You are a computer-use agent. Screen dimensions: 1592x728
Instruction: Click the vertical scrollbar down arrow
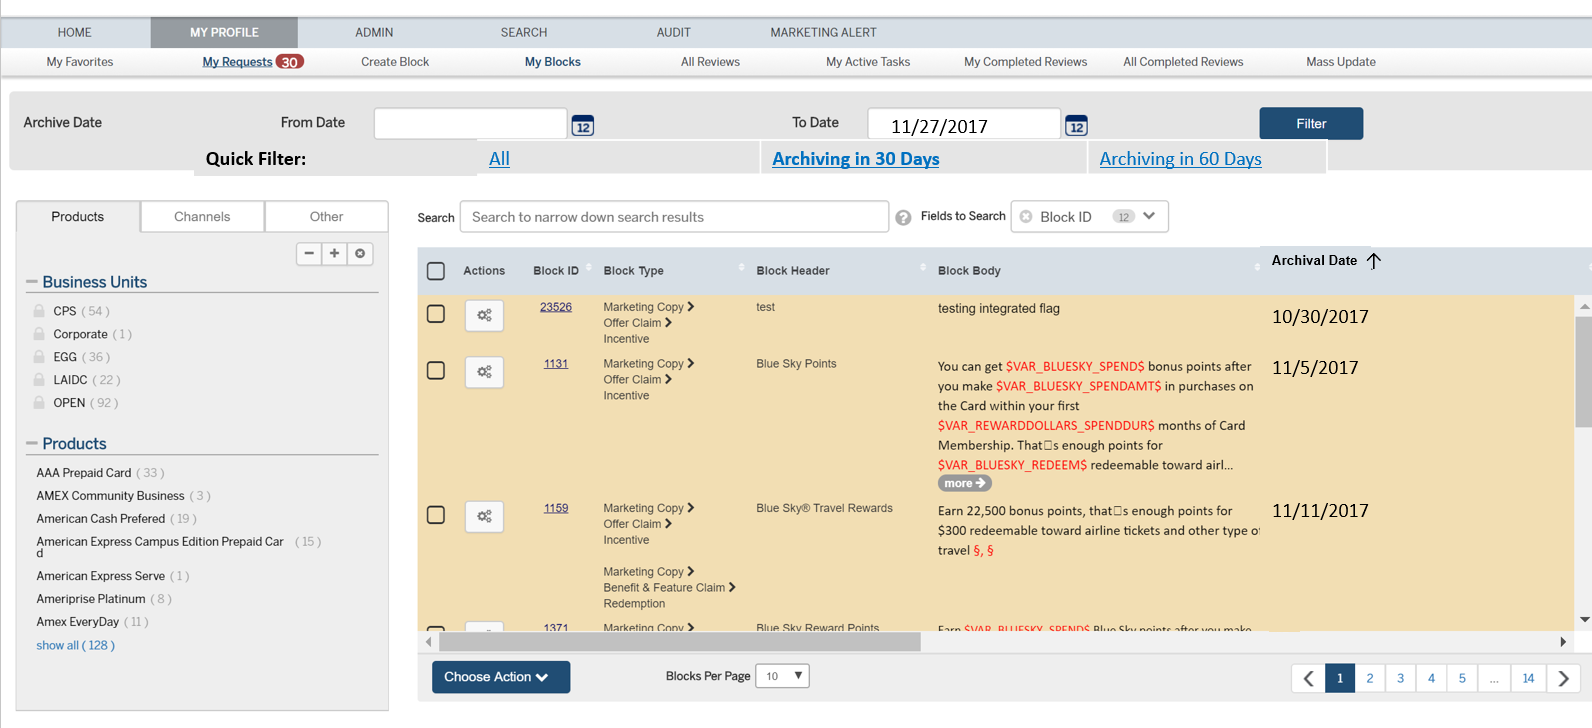1584,620
